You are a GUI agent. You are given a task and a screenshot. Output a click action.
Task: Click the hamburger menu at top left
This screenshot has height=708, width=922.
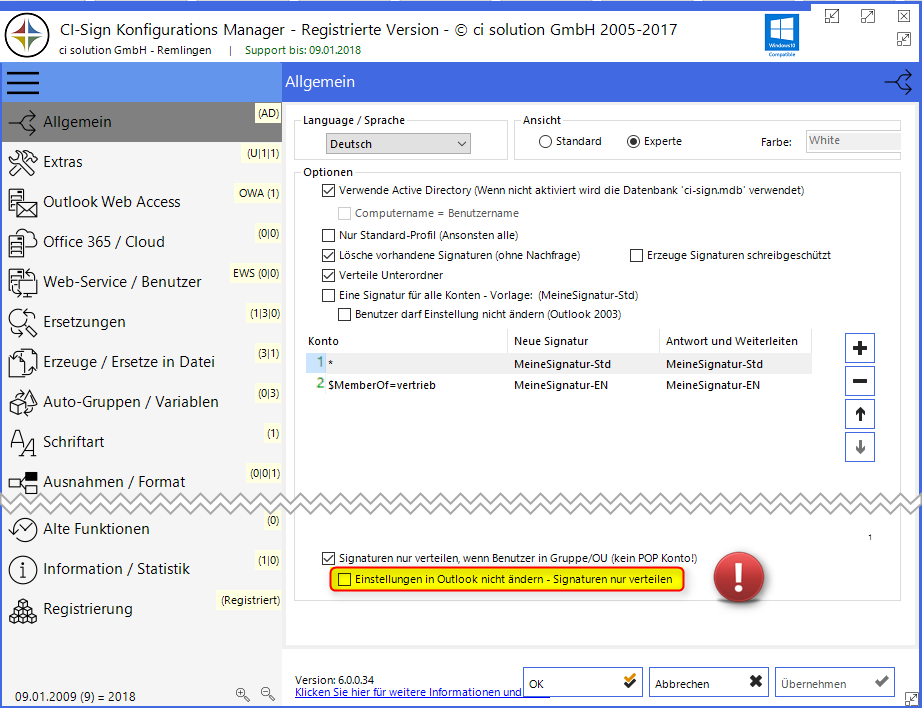coord(22,83)
